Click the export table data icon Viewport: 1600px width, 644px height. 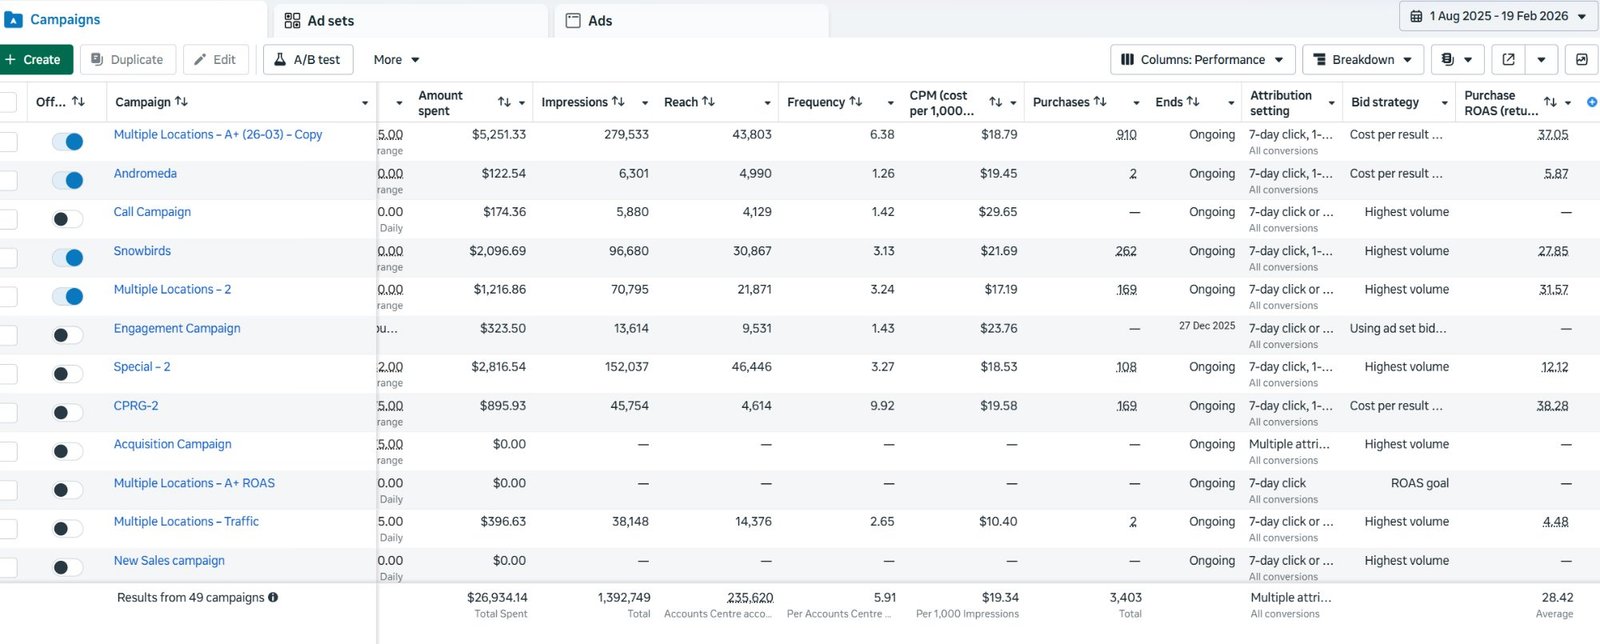point(1508,60)
